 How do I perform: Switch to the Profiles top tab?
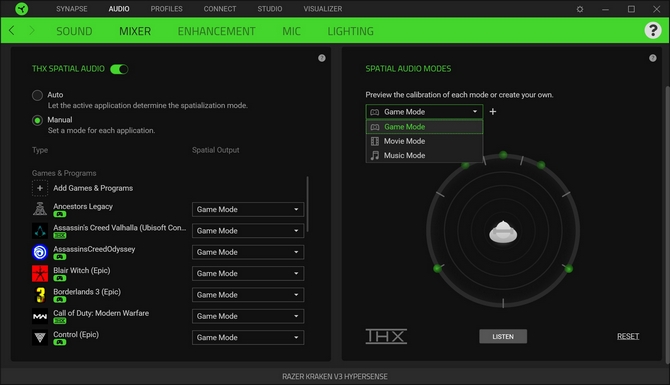[x=166, y=9]
